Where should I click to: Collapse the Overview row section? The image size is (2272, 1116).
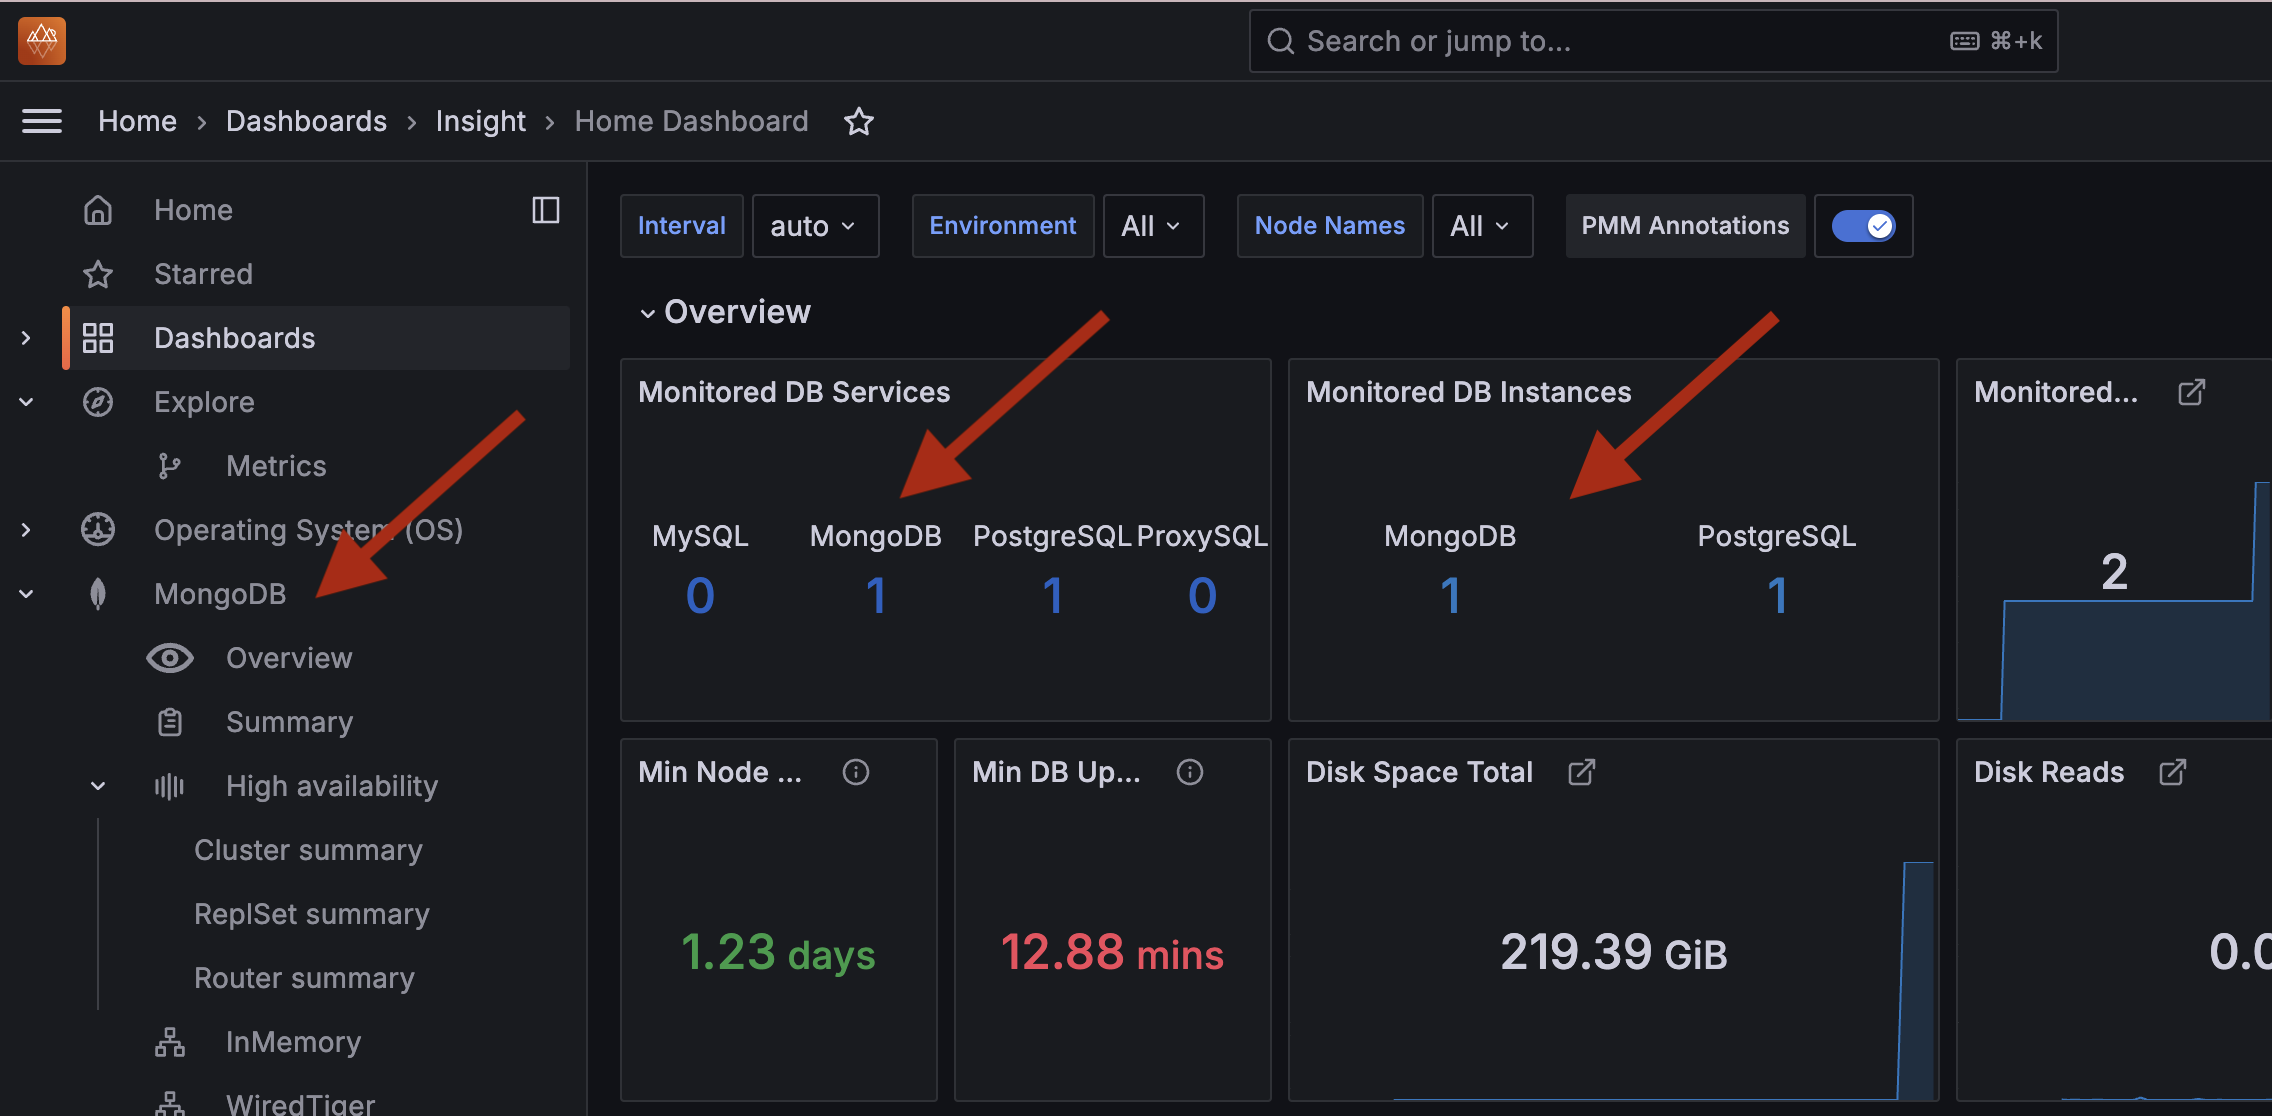coord(648,313)
